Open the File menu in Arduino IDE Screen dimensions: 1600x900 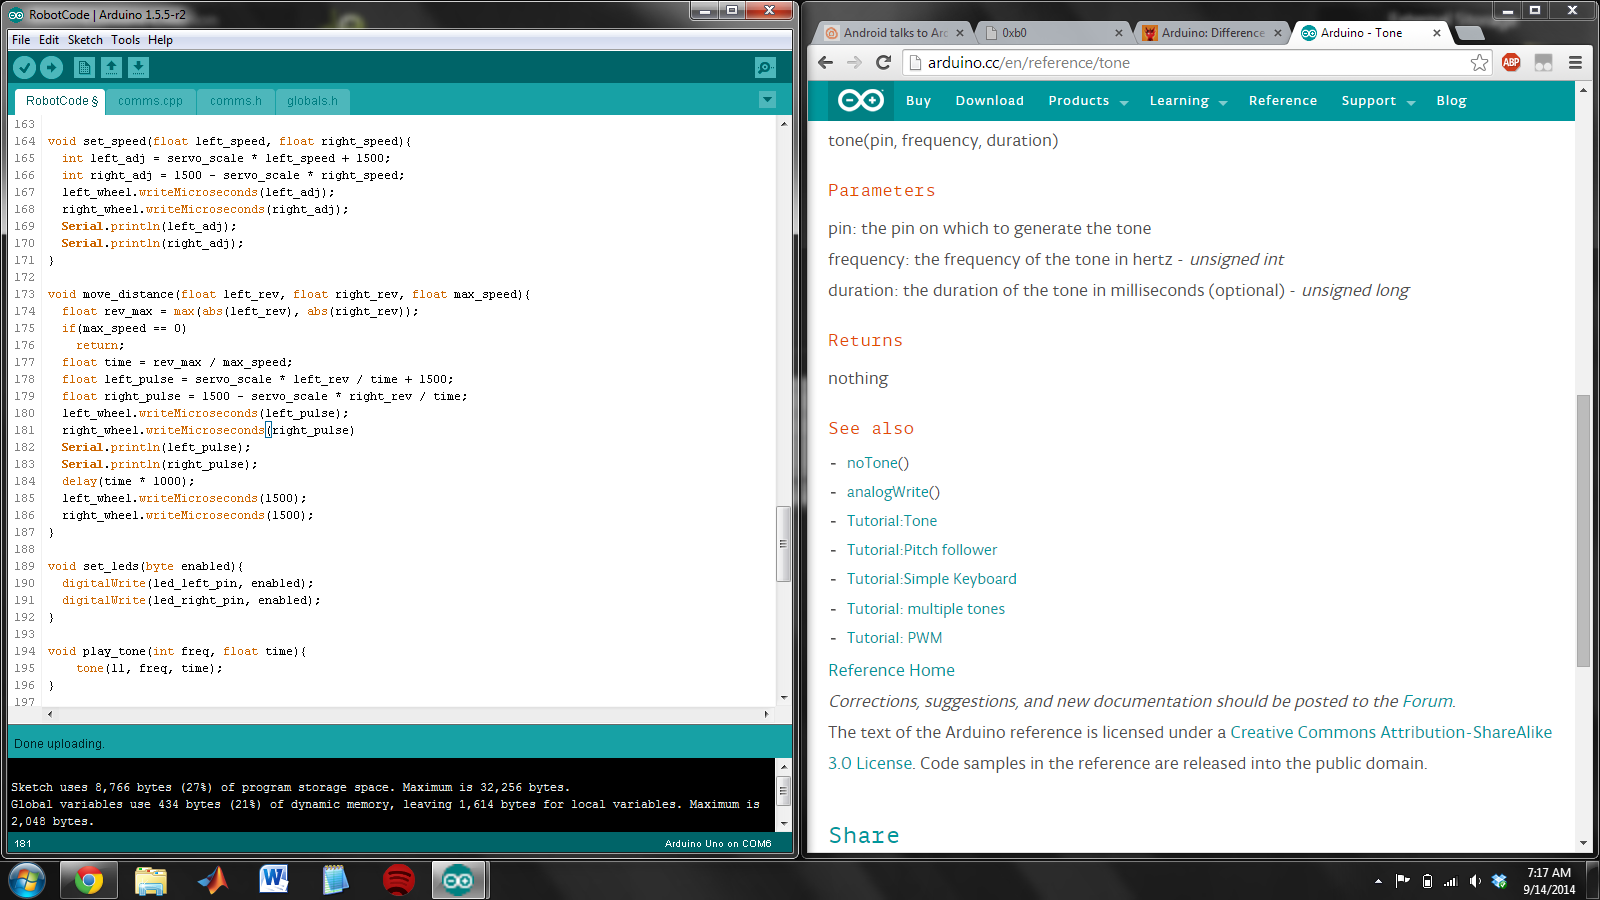click(21, 40)
